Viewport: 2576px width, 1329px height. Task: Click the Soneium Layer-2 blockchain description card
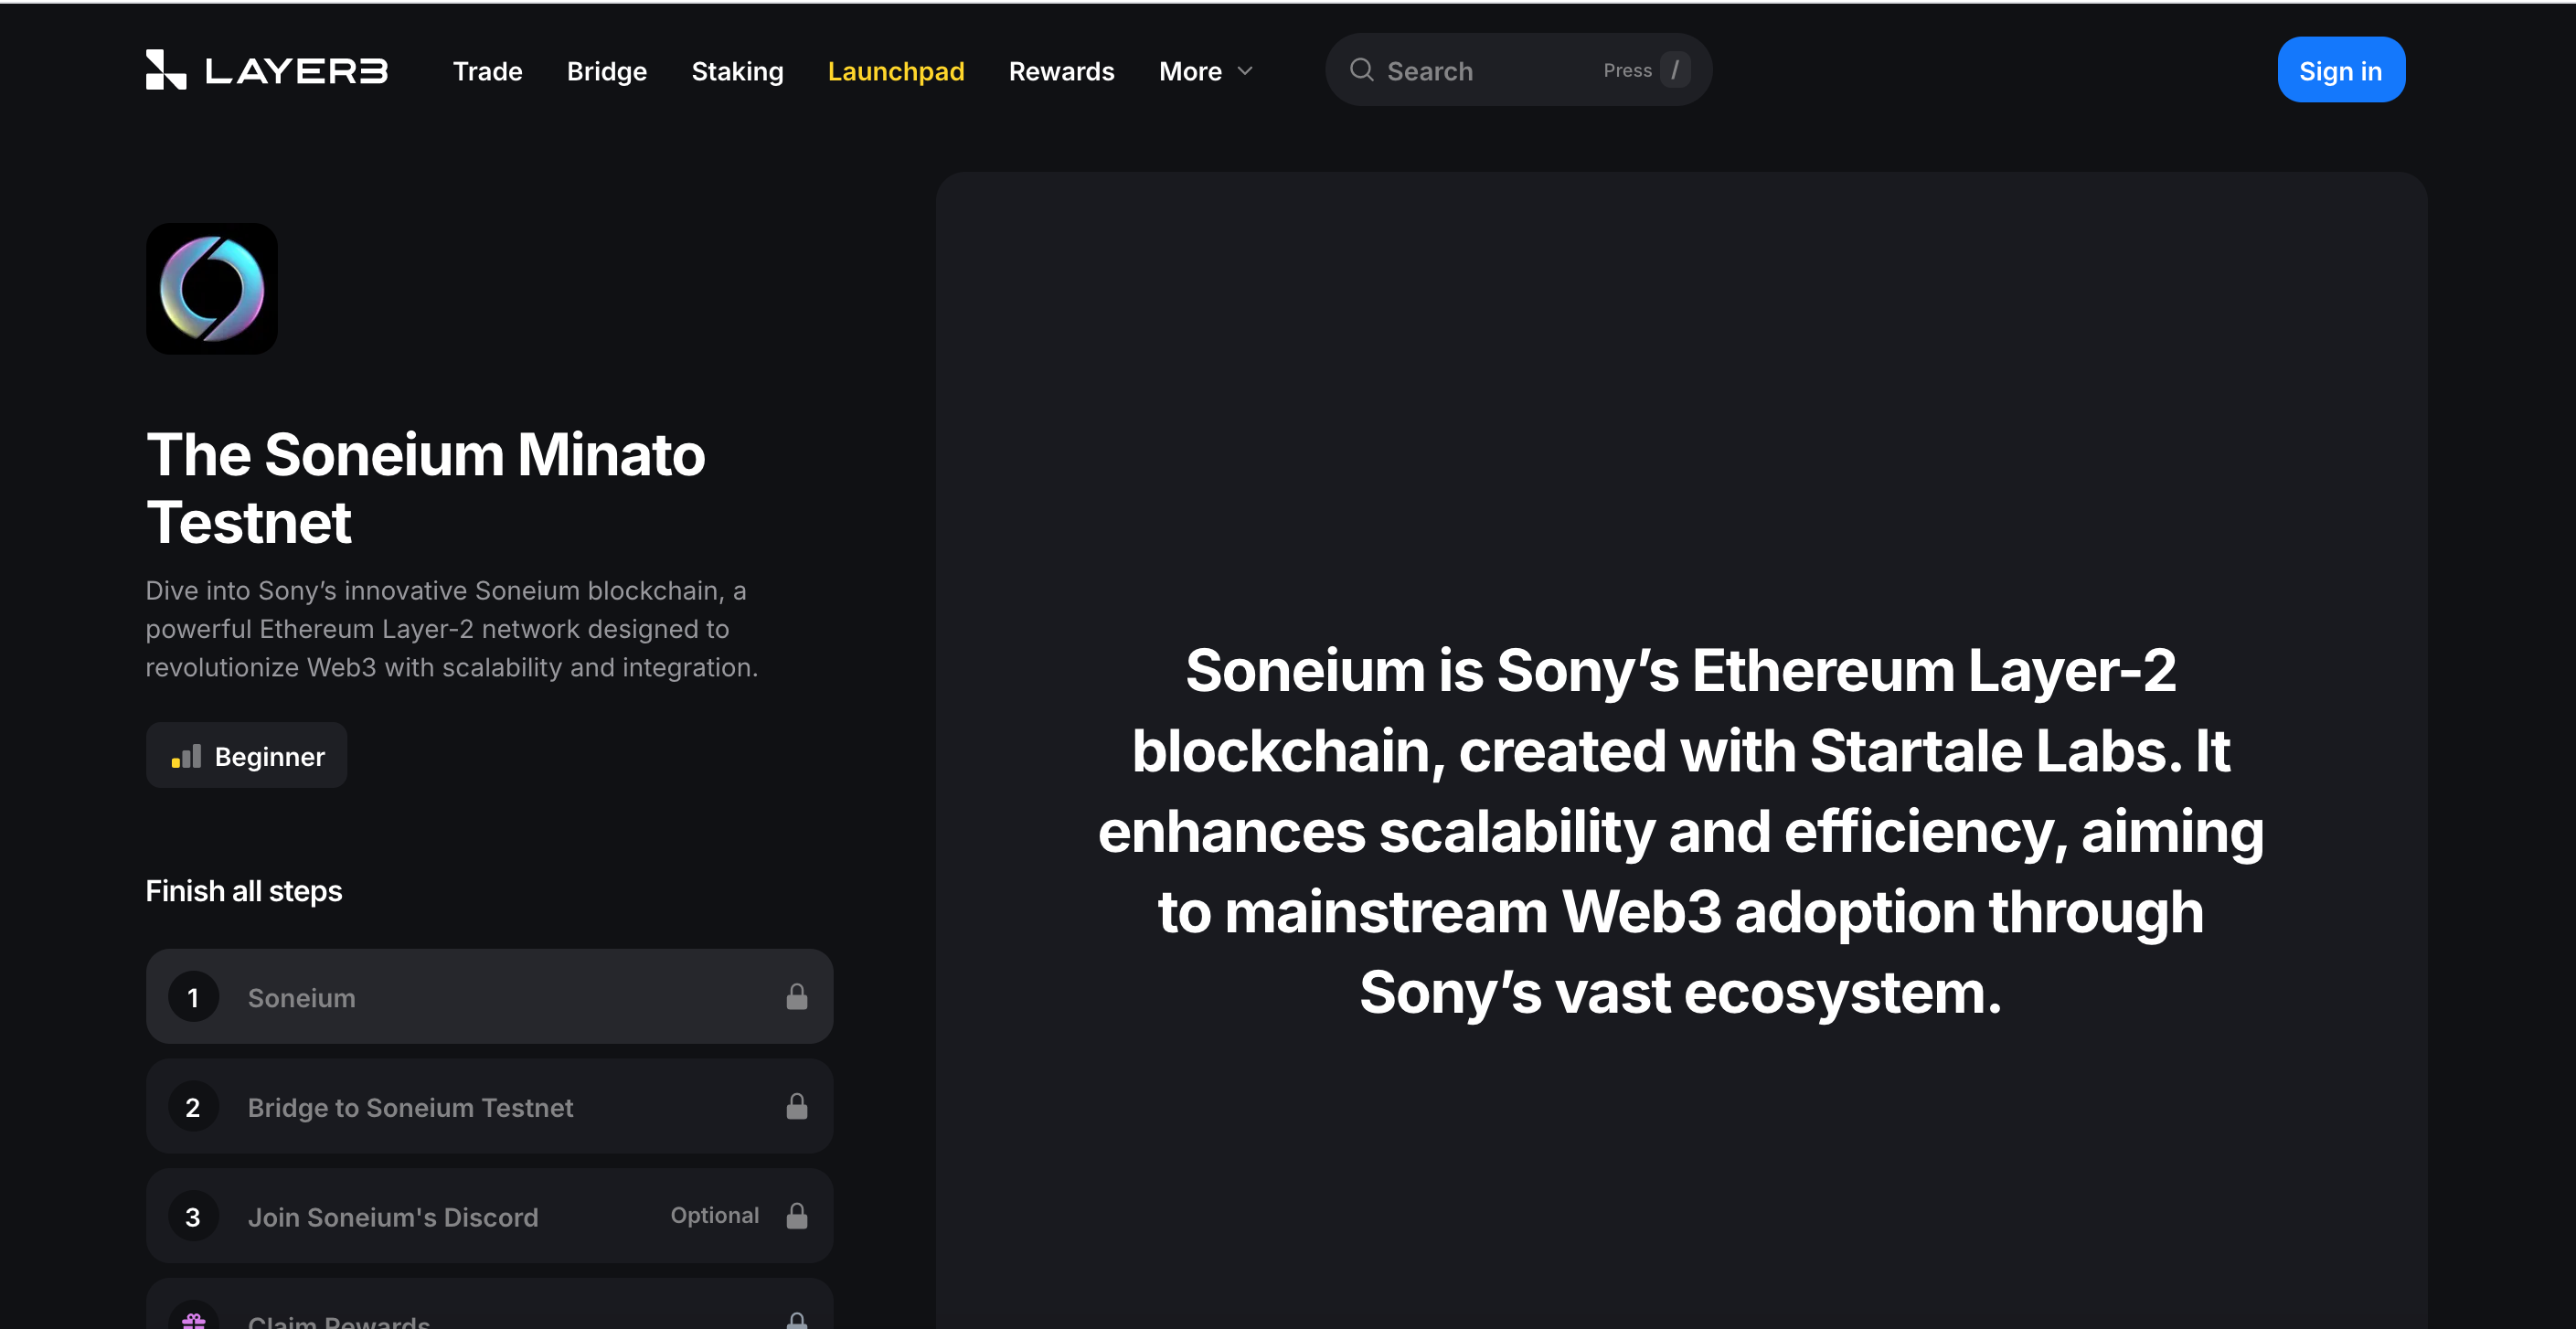[1681, 750]
